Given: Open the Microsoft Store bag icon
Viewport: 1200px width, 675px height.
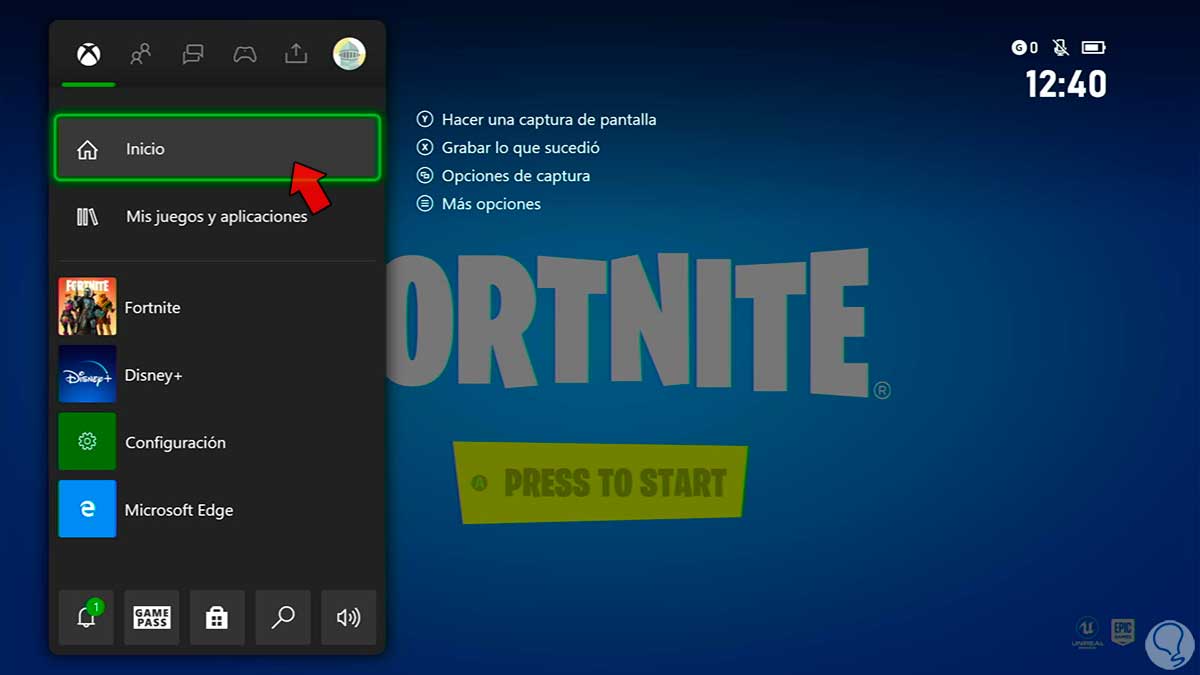Looking at the screenshot, I should click(x=217, y=617).
